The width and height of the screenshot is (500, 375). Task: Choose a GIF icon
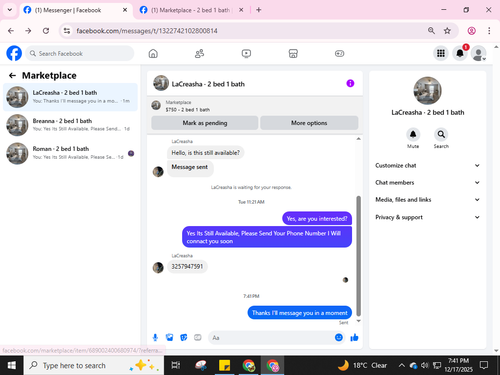pos(198,338)
